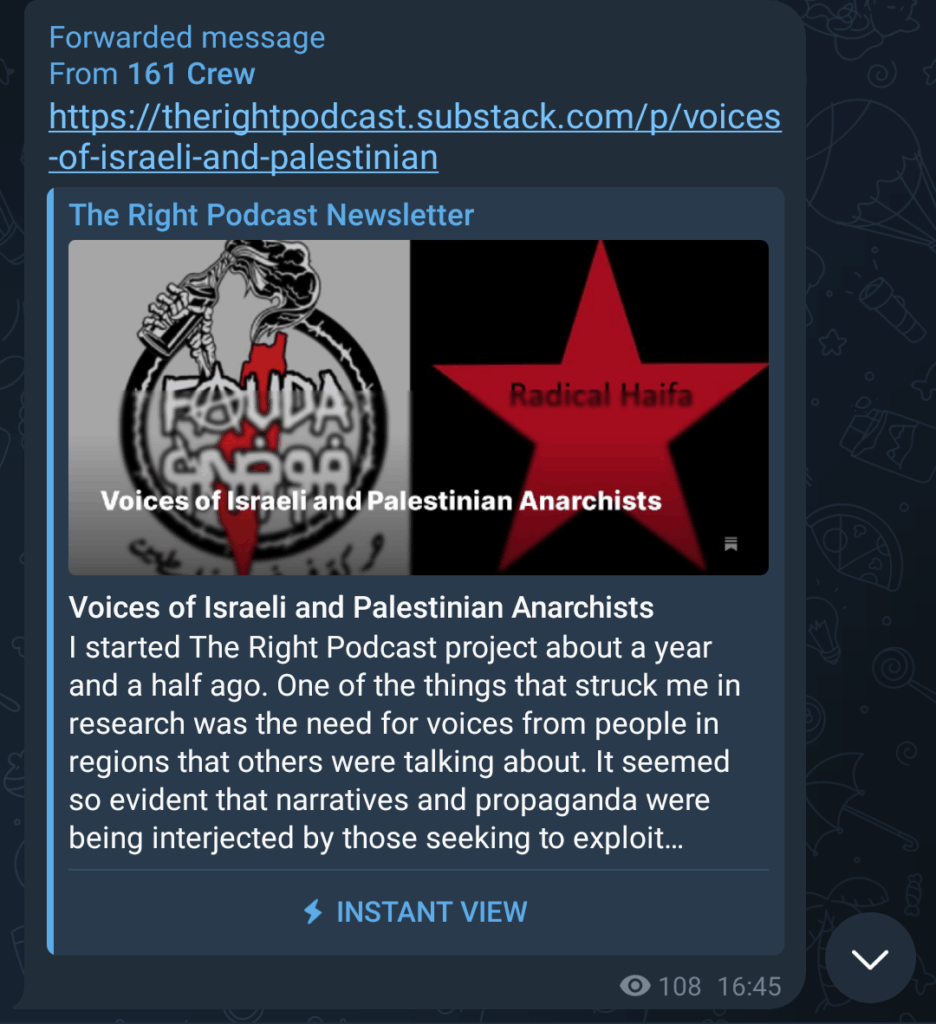The width and height of the screenshot is (936, 1024).
Task: Click the Forwarded message header
Action: (187, 37)
